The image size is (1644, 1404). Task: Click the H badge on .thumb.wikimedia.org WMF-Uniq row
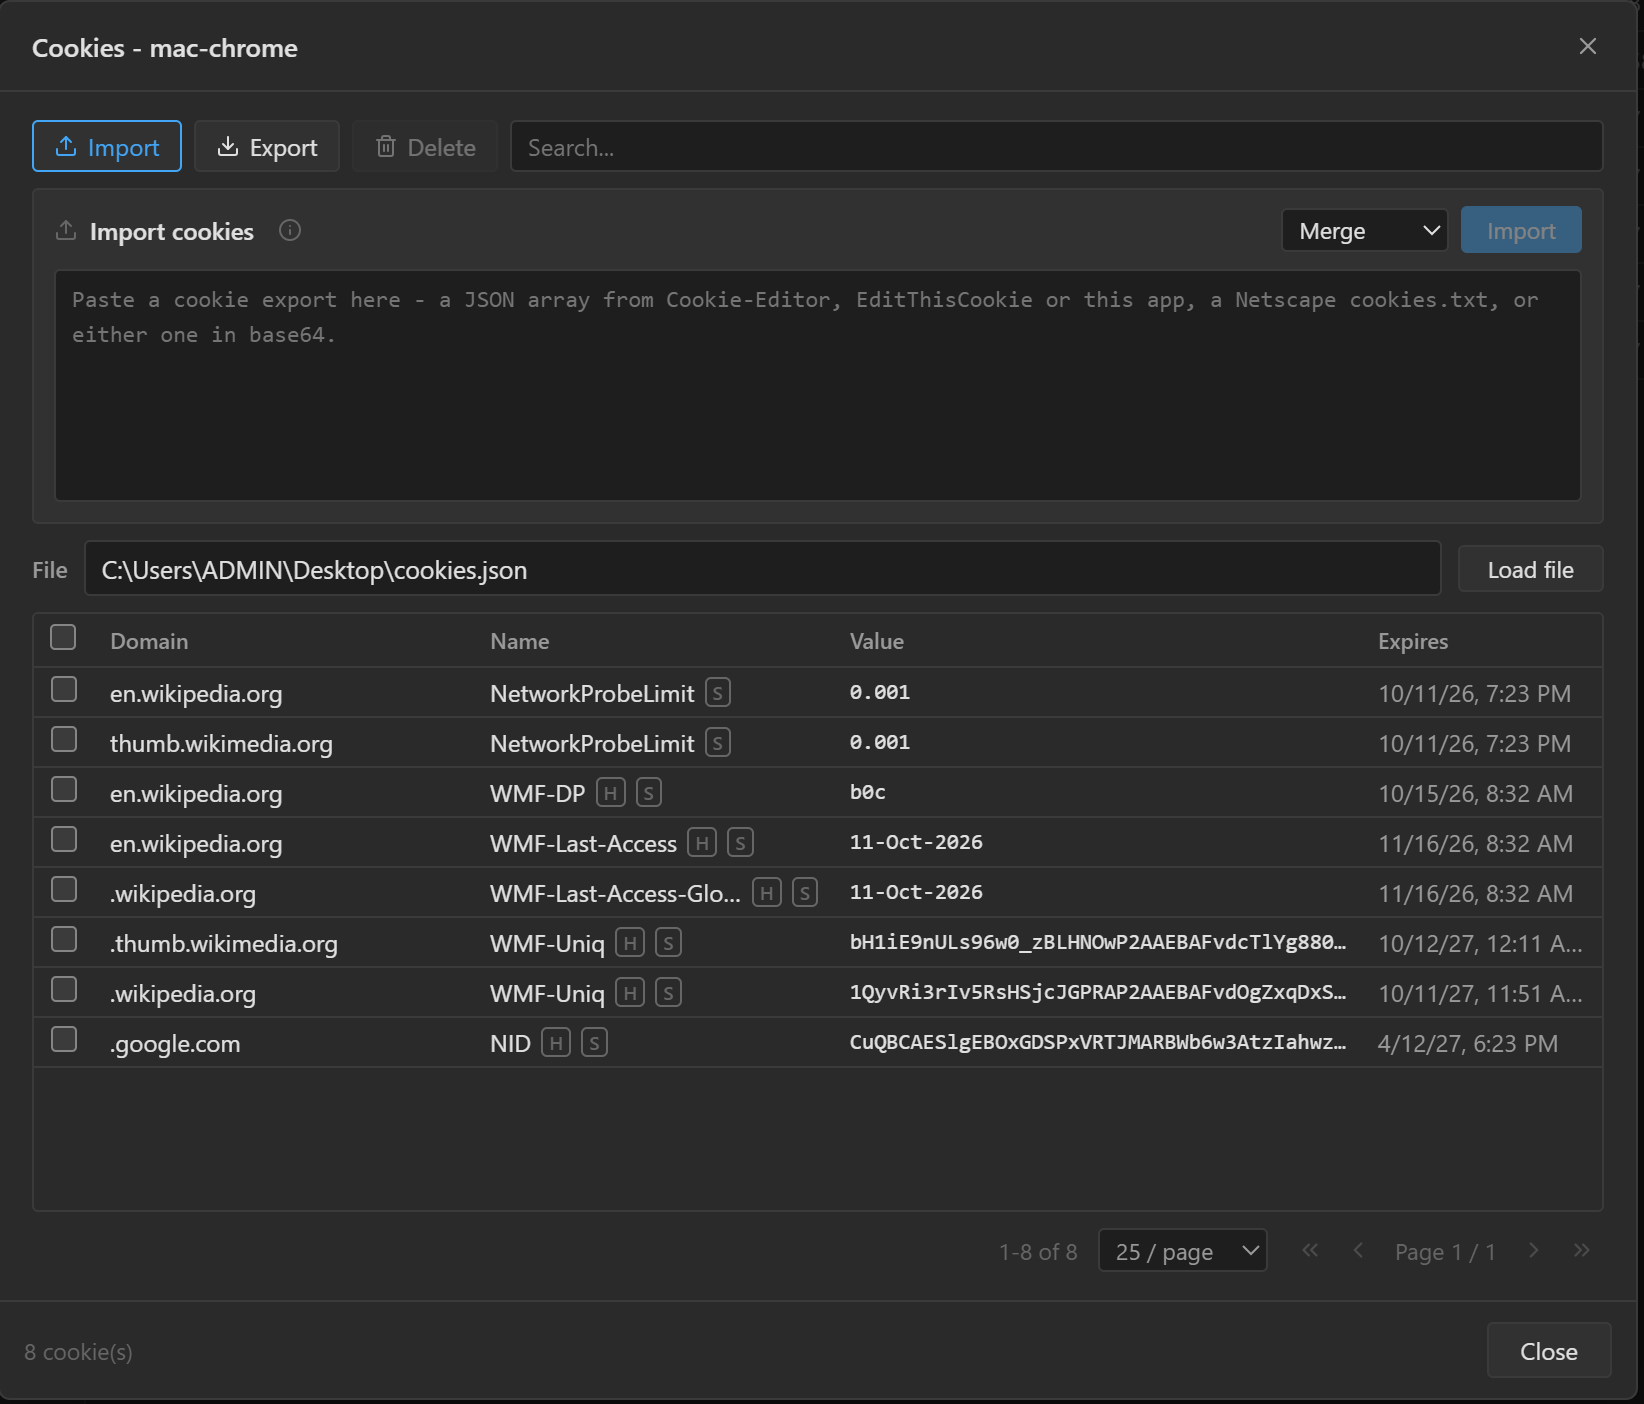pos(630,943)
